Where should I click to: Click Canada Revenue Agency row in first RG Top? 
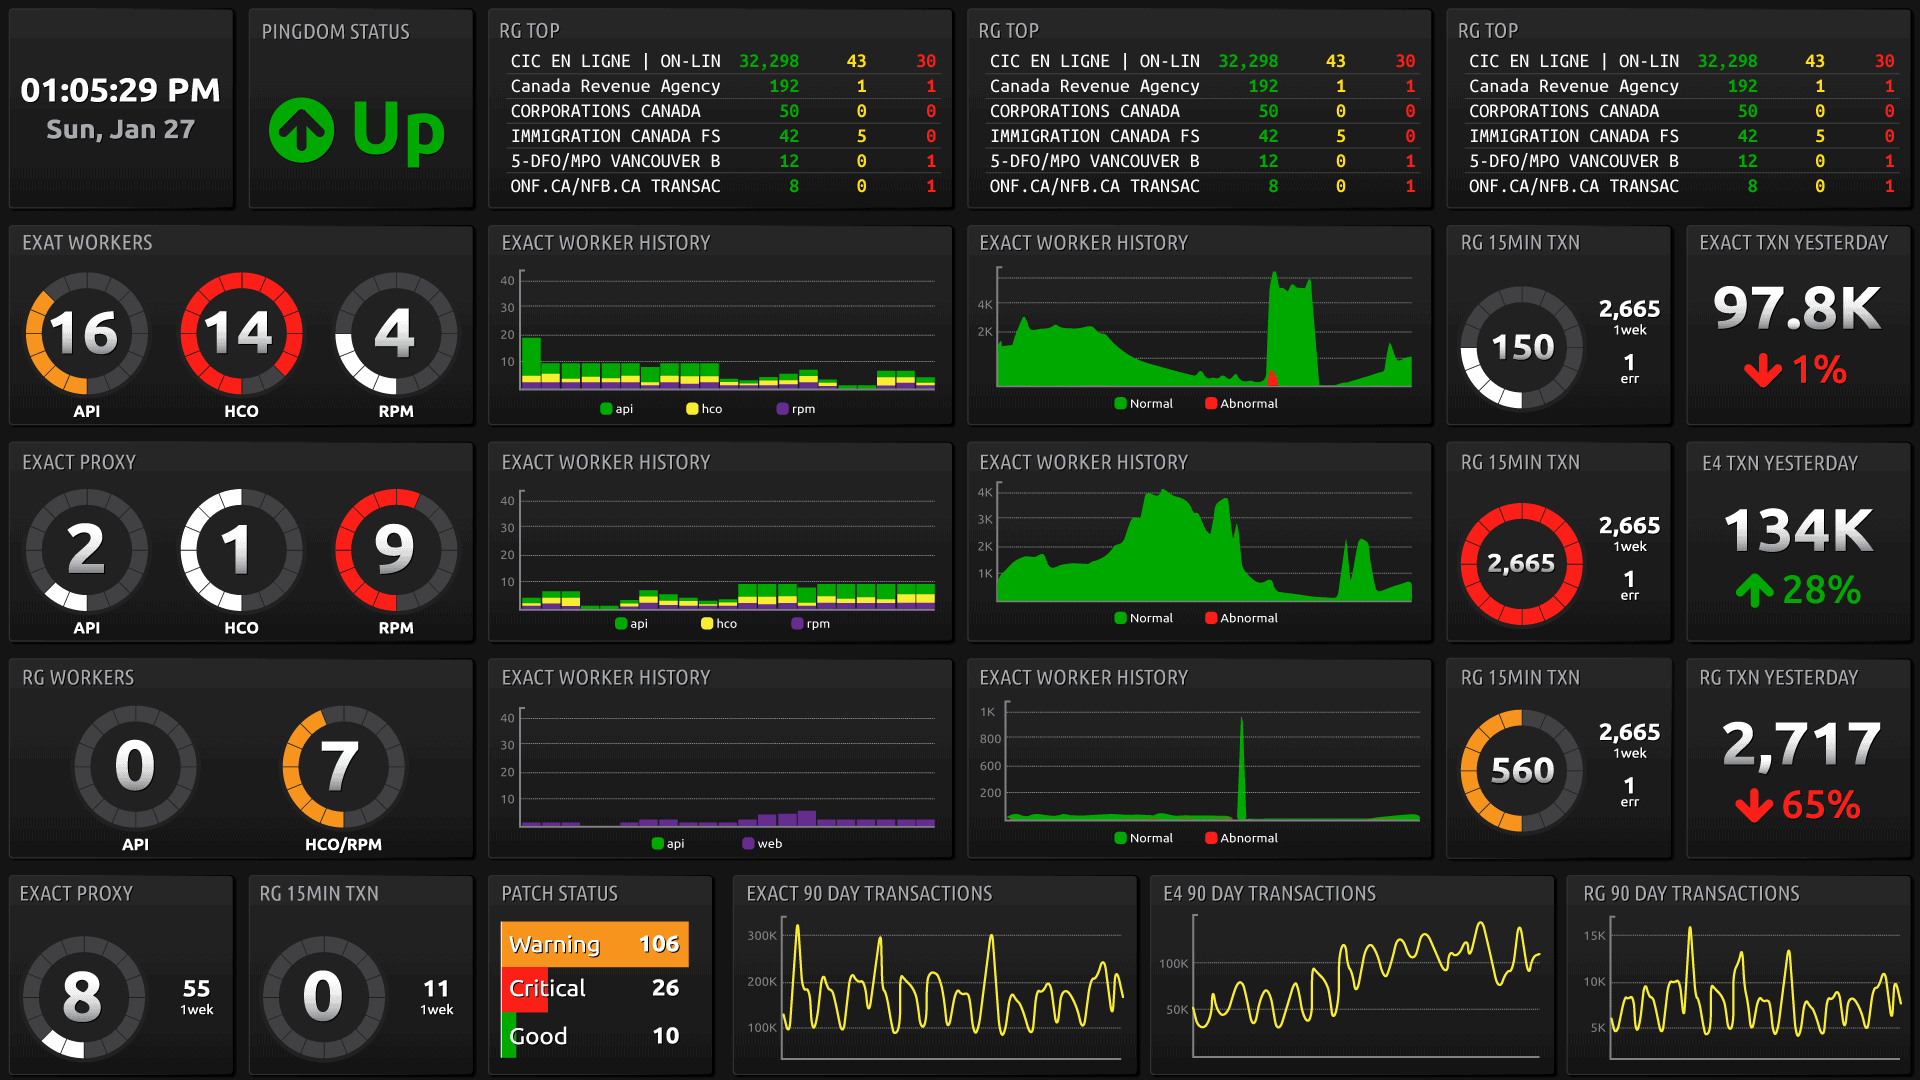[x=615, y=87]
